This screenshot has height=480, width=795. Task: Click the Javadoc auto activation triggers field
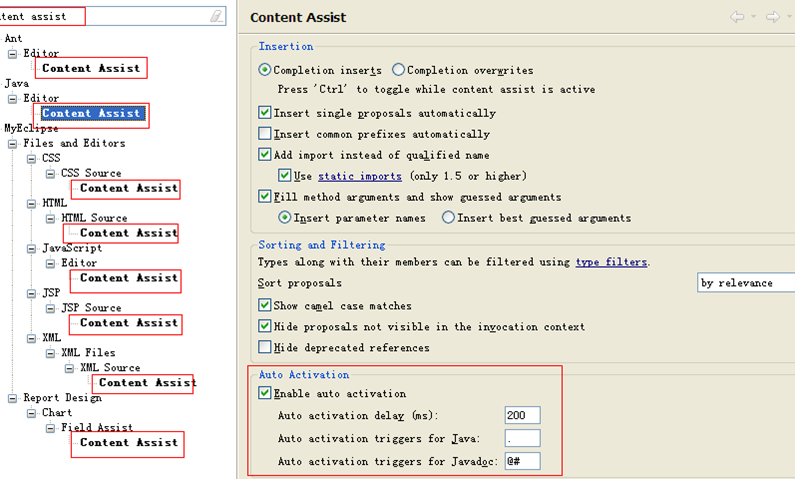click(x=522, y=461)
